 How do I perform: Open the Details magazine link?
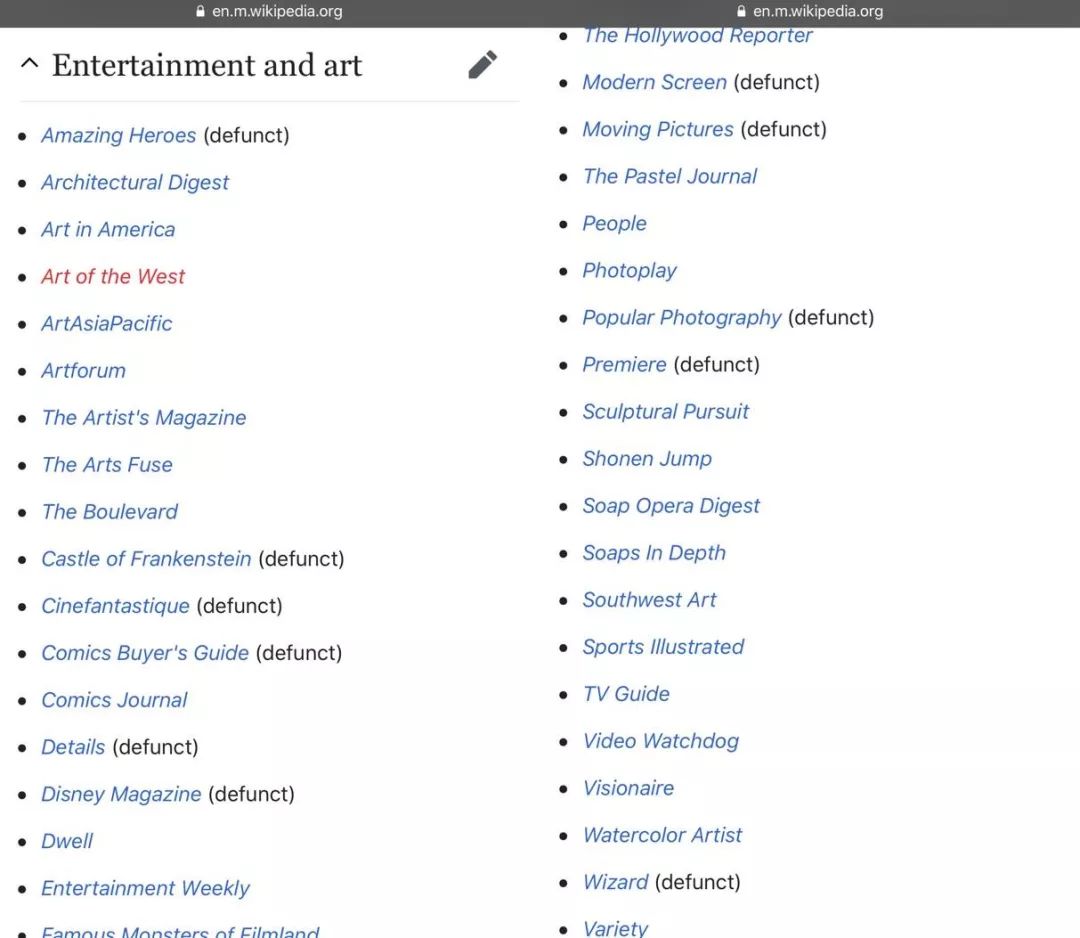click(73, 747)
